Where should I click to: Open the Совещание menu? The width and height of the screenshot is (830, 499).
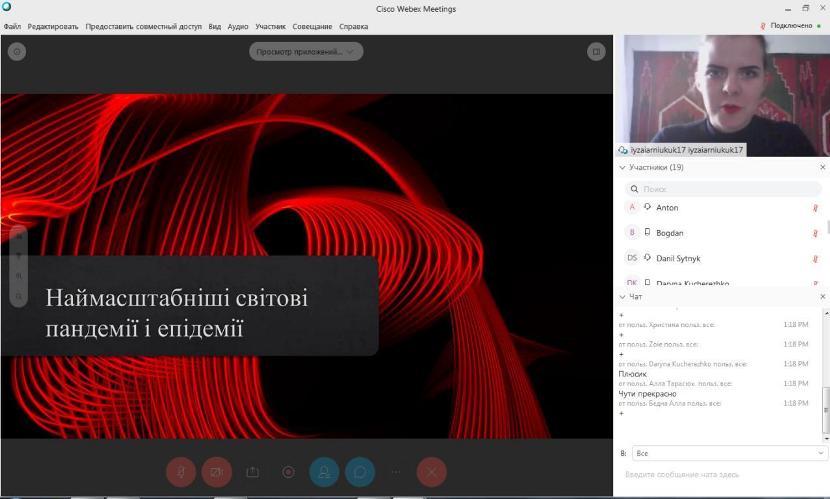[x=312, y=26]
